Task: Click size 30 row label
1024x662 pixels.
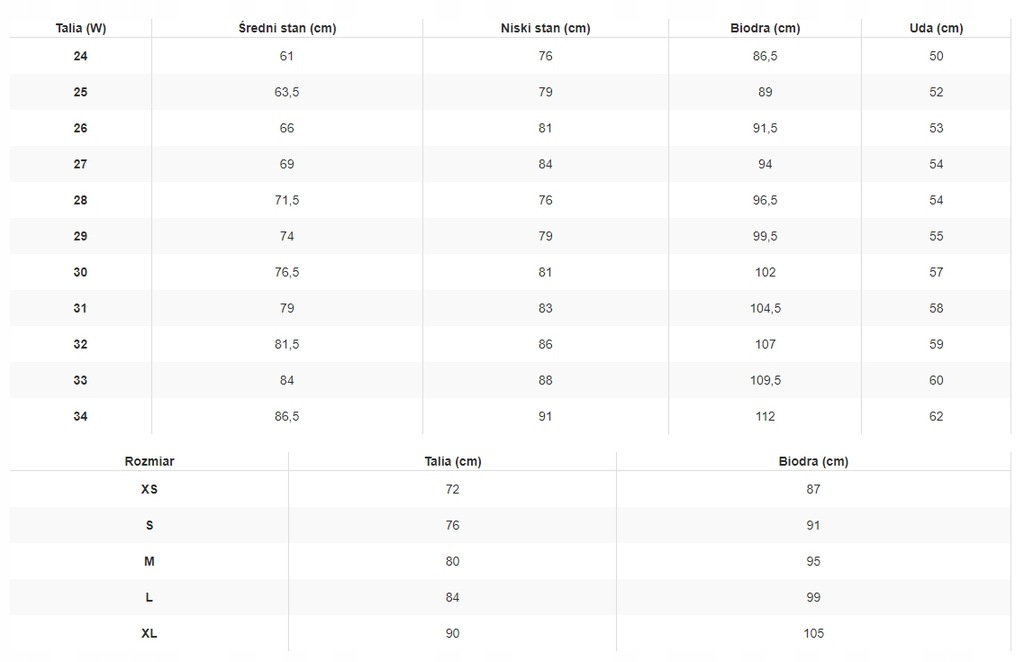Action: [x=80, y=272]
